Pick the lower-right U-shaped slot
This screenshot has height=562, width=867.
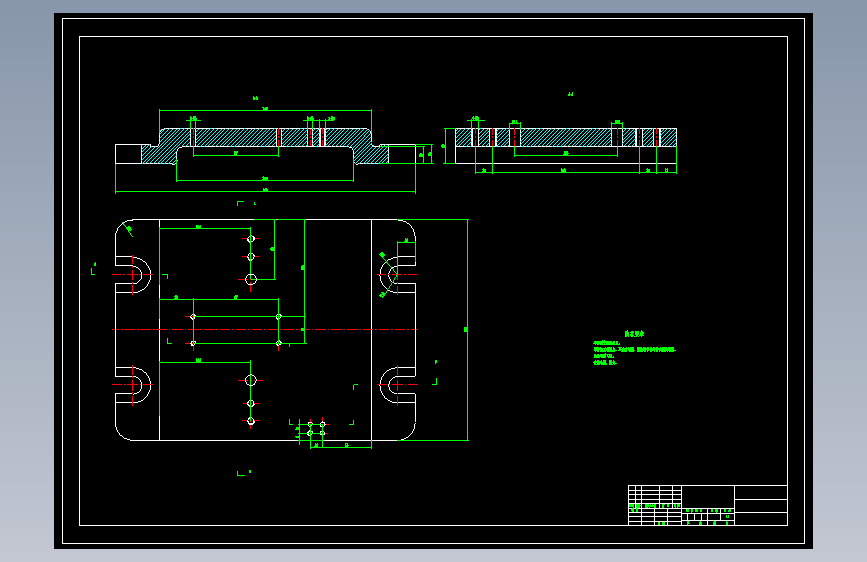pos(398,384)
